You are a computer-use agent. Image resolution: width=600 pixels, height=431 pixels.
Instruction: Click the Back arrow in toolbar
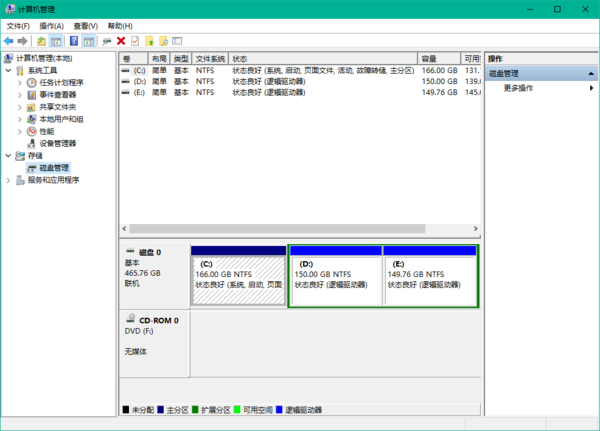9,41
